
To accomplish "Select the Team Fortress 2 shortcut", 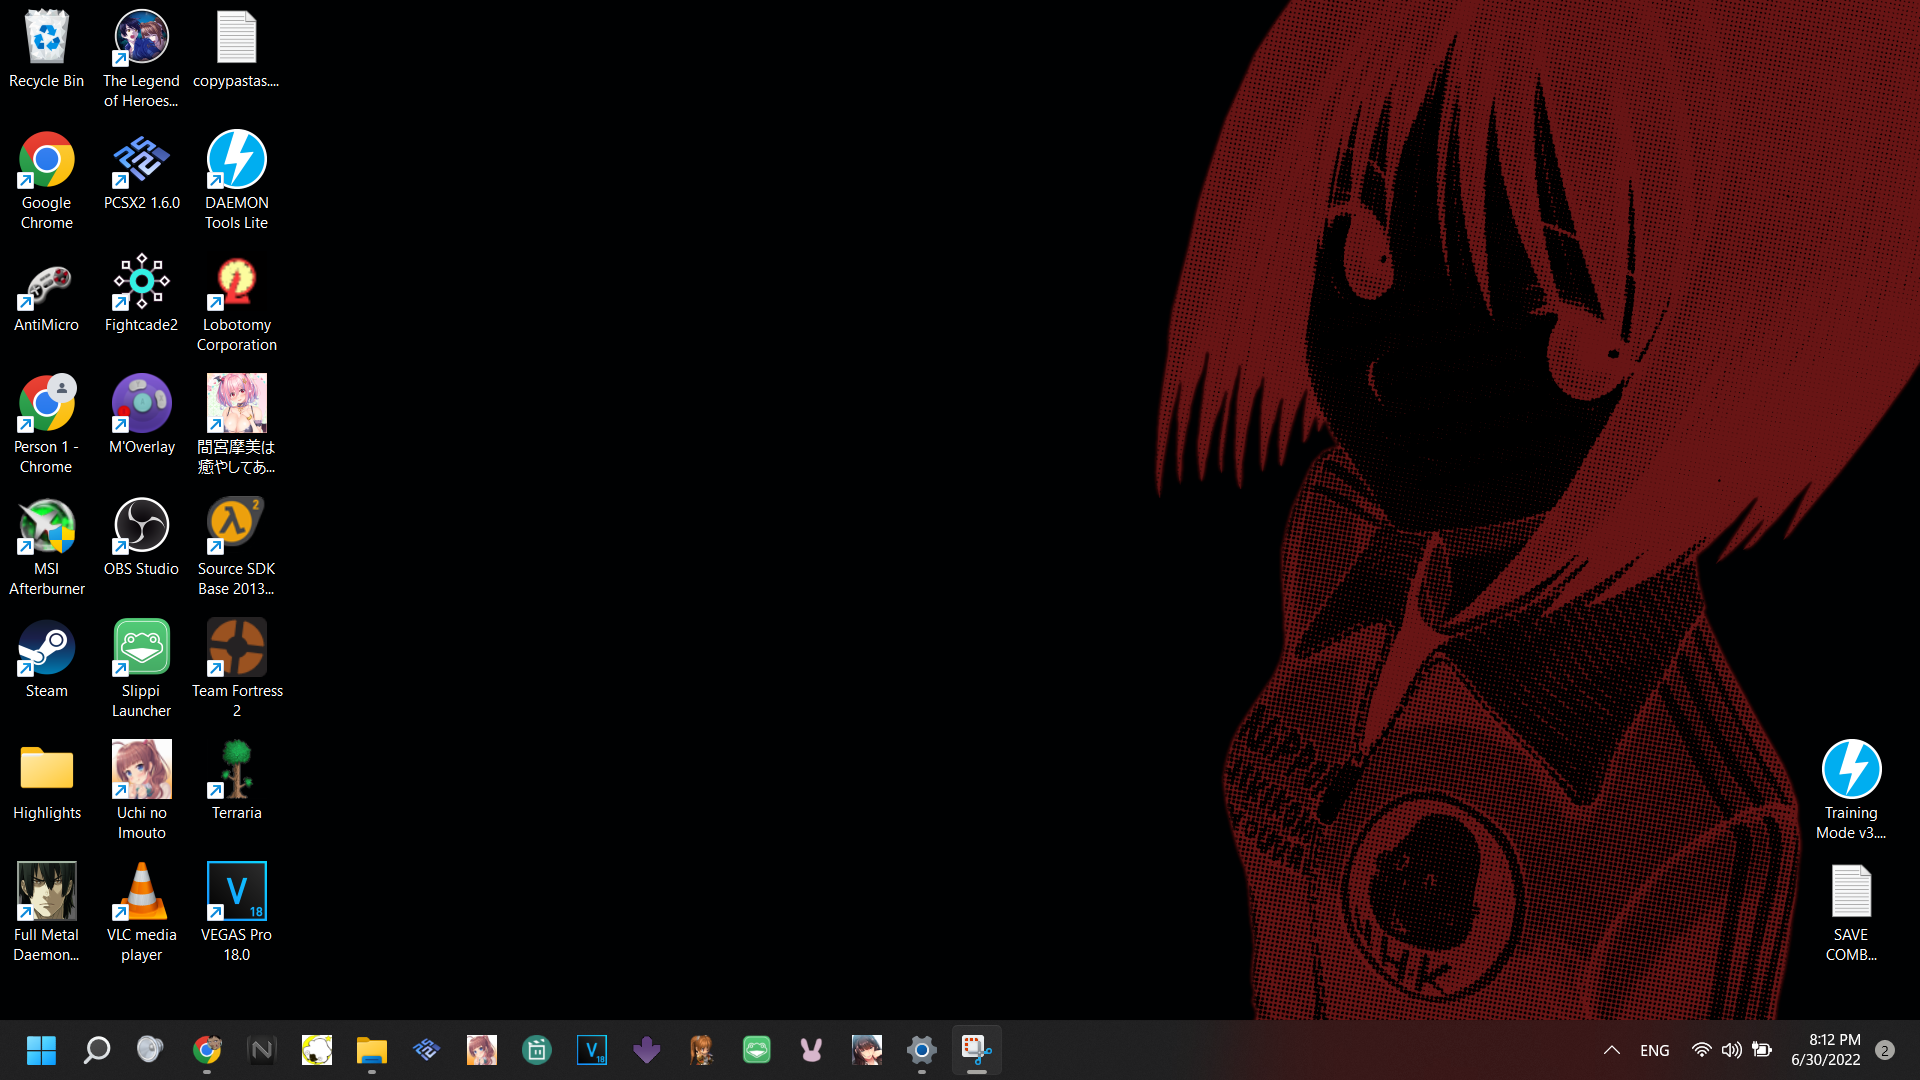I will 236,648.
